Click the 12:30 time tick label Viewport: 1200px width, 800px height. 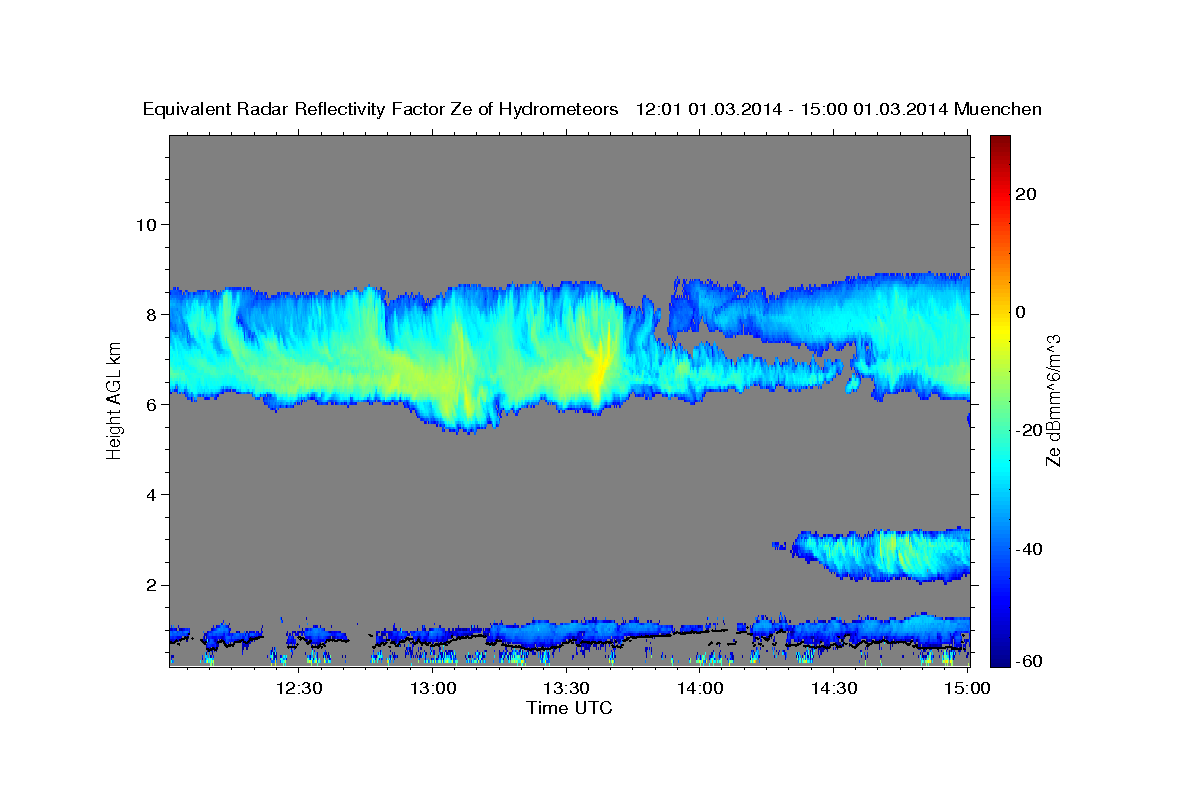tap(298, 688)
